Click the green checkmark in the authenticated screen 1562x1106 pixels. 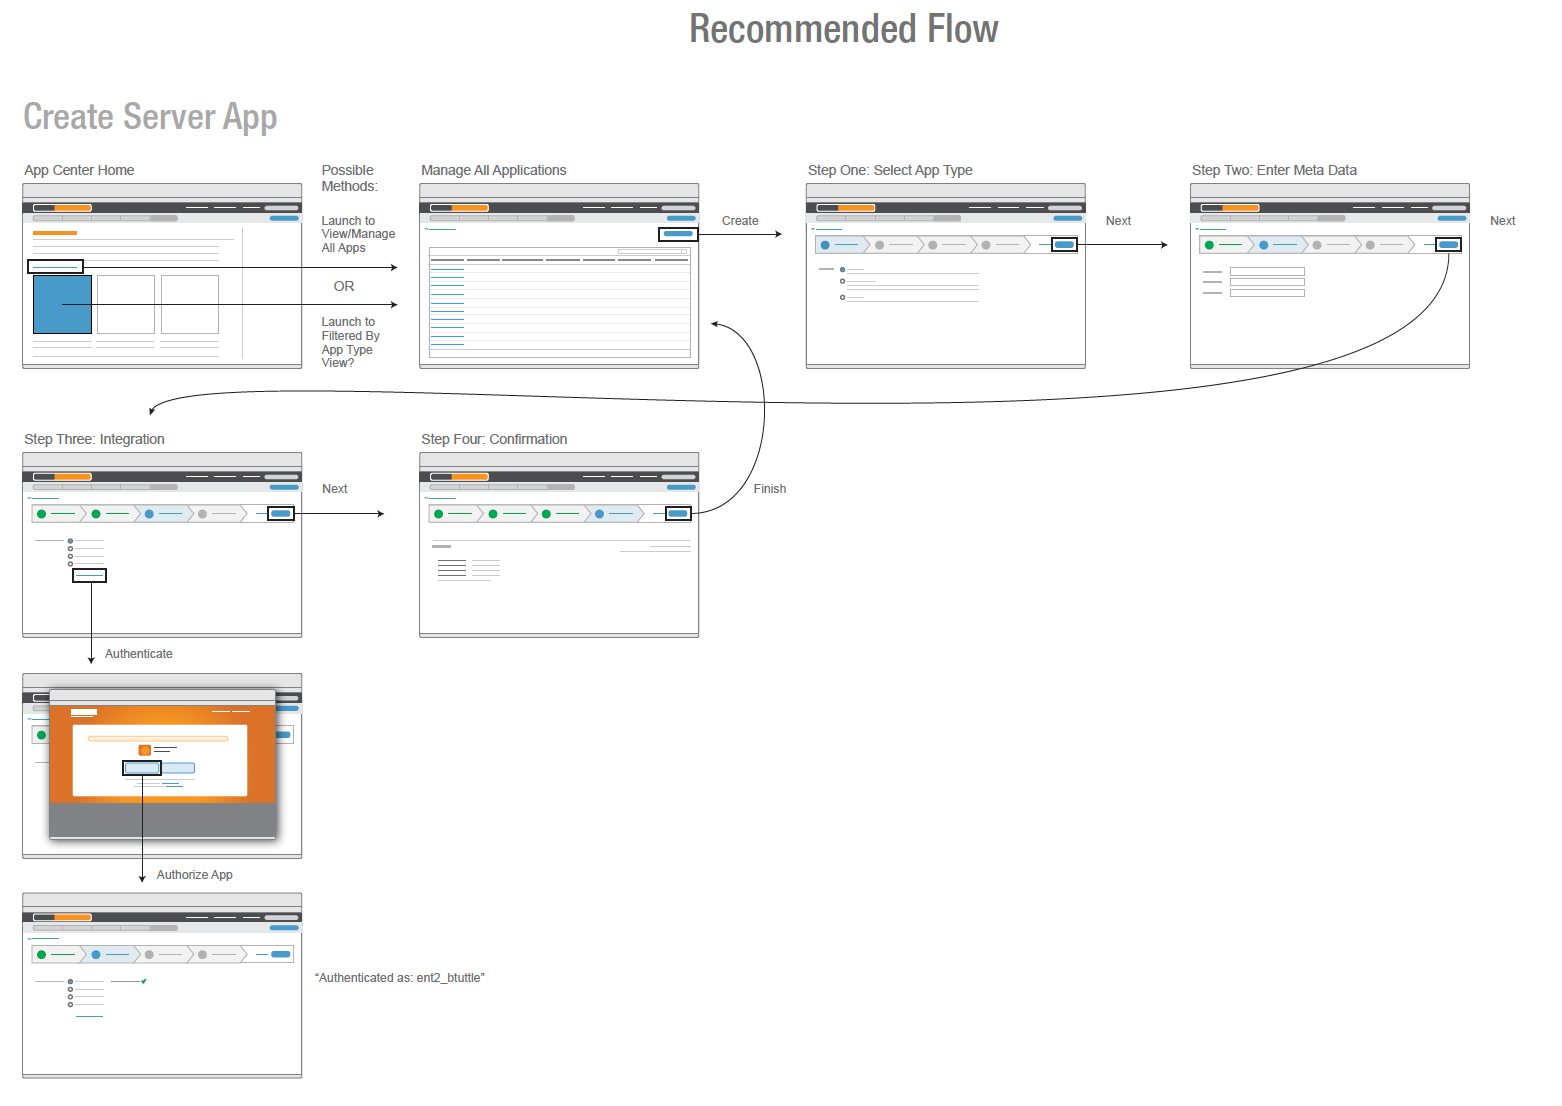click(144, 982)
